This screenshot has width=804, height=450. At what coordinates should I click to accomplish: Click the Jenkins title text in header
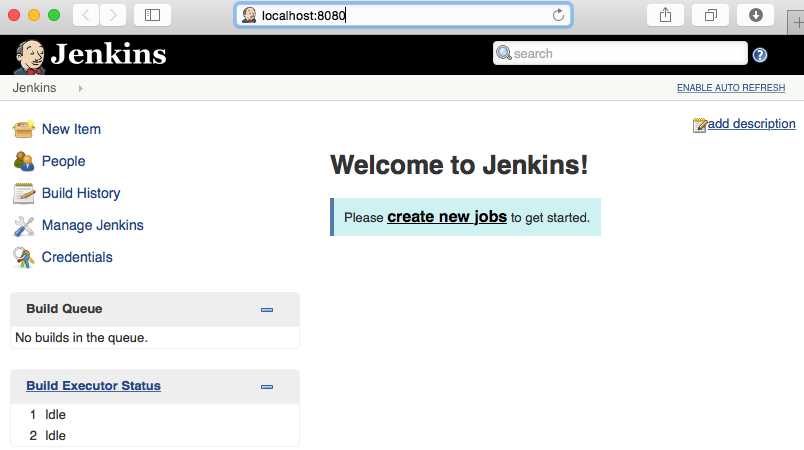[109, 54]
